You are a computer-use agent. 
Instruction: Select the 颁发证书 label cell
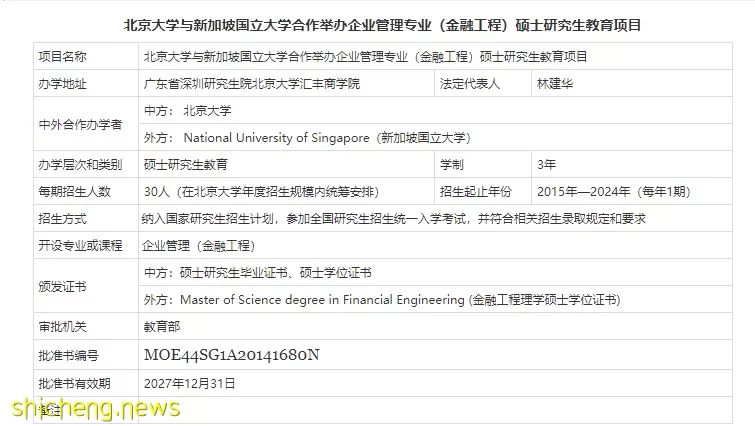(x=86, y=286)
